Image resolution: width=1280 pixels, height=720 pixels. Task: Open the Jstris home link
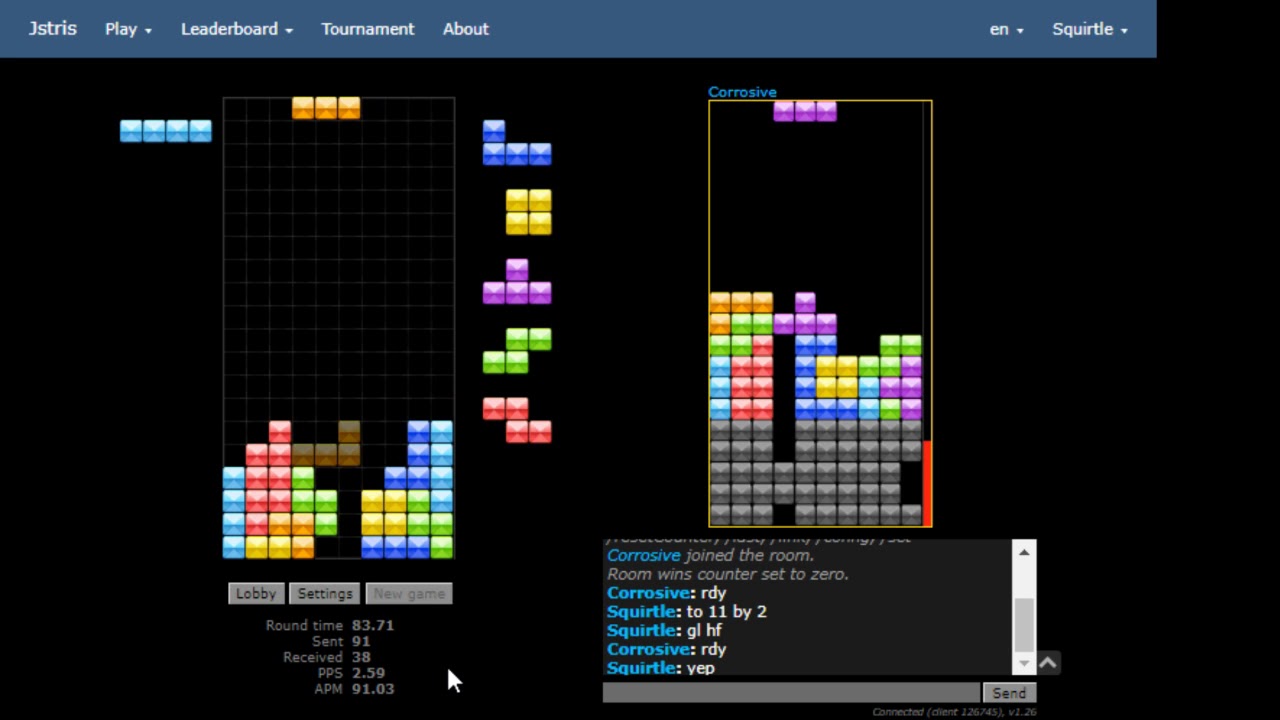click(53, 29)
